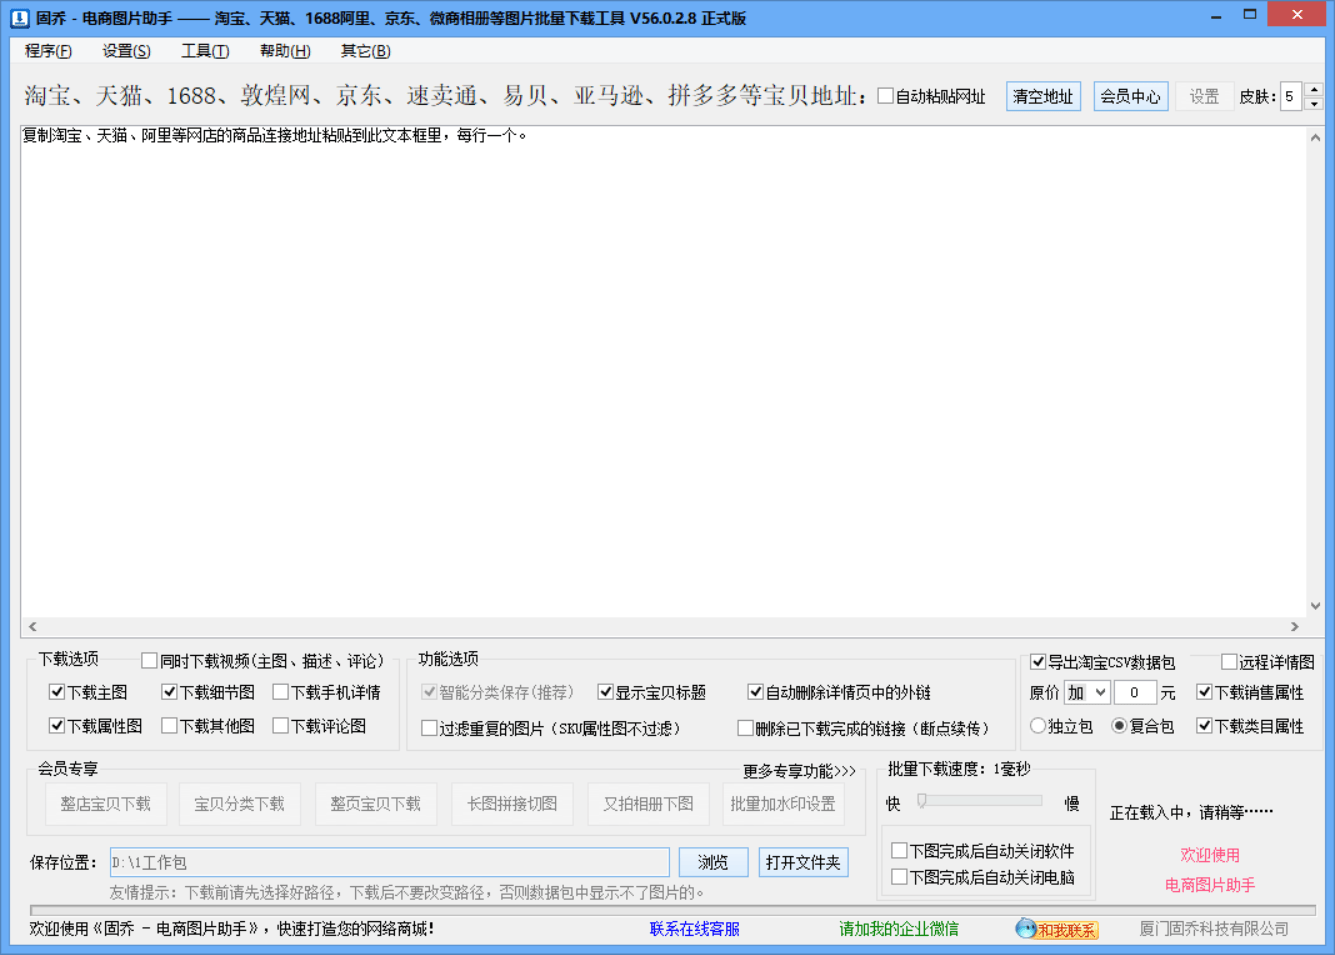This screenshot has height=955, width=1335.
Task: Open the 程序 menu
Action: (45, 51)
